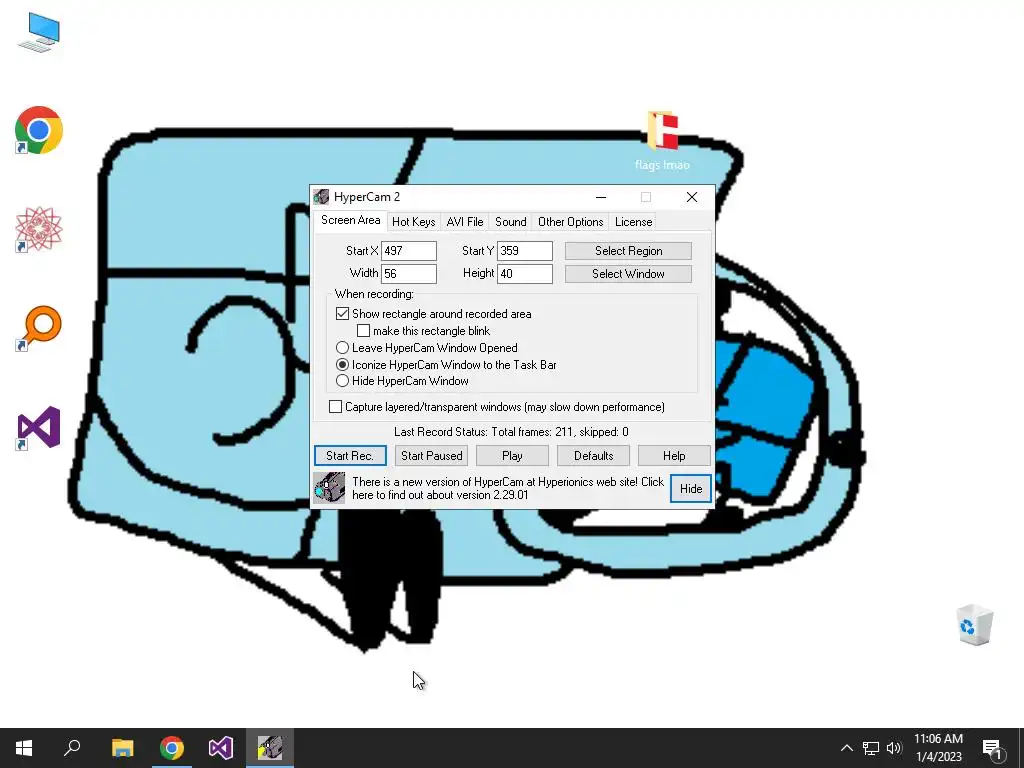Open taskbar search magnifier
Viewport: 1024px width, 768px height.
point(72,748)
